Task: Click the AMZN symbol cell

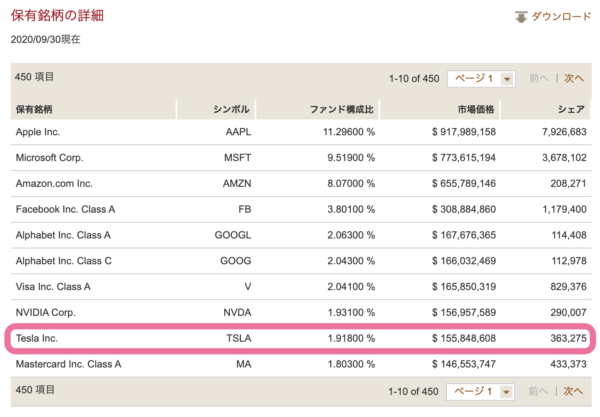Action: tap(237, 184)
